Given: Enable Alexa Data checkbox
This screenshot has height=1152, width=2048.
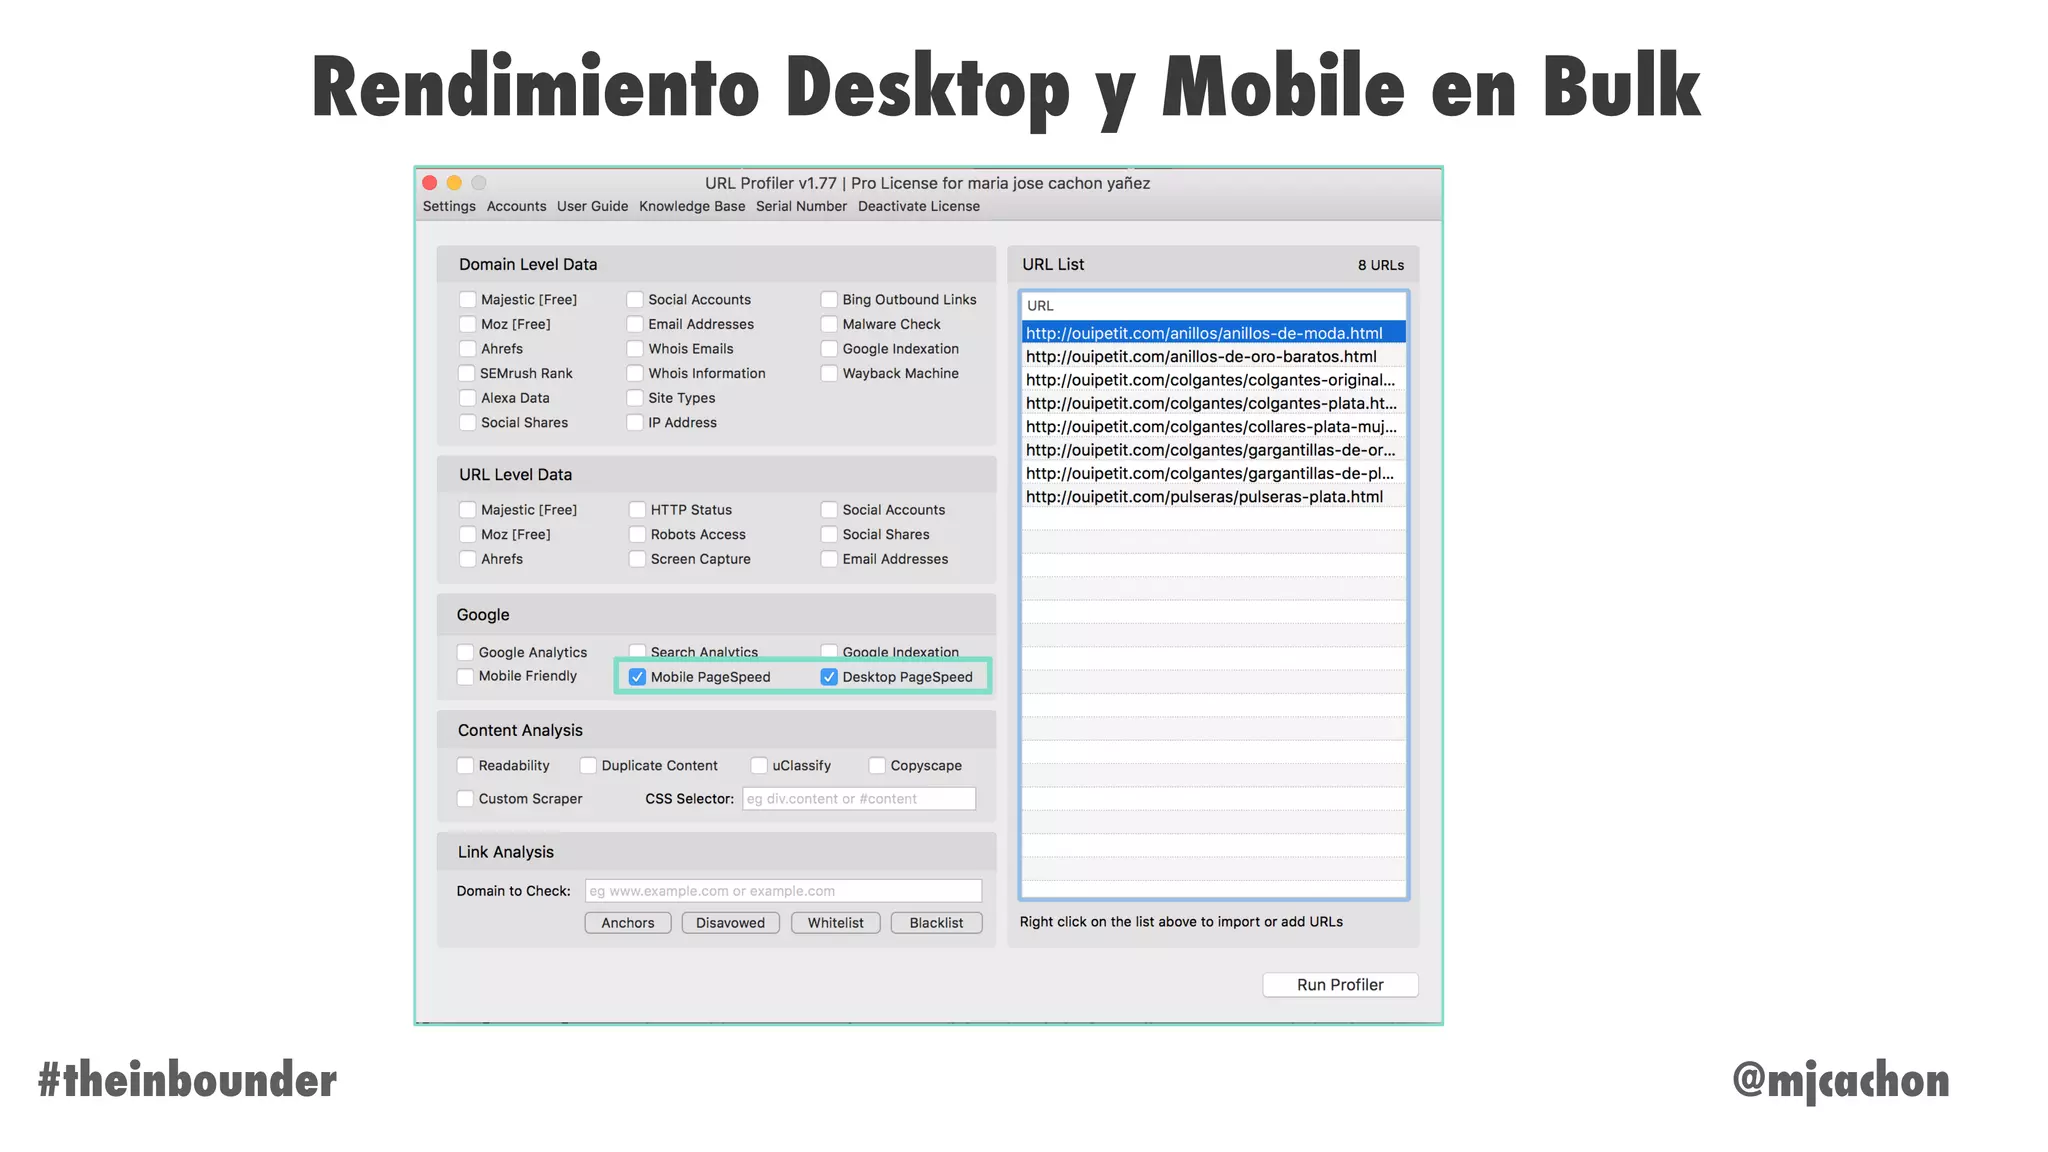Looking at the screenshot, I should coord(467,398).
